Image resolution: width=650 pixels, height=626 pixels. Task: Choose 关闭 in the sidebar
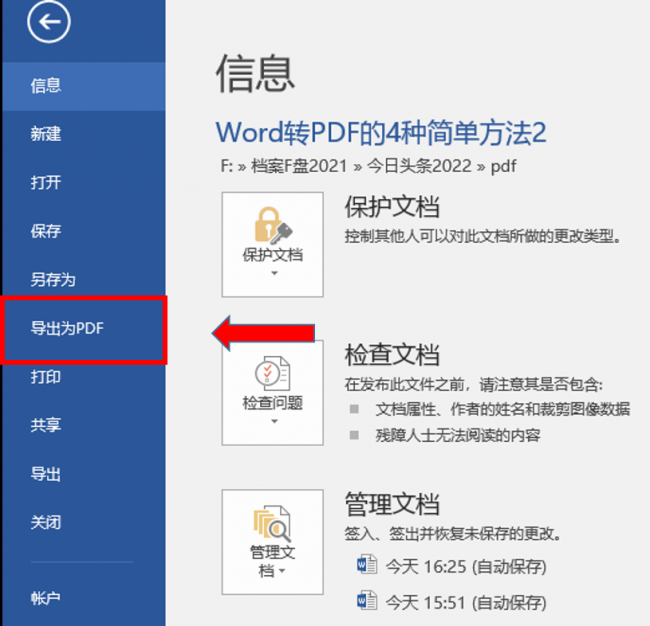84,522
